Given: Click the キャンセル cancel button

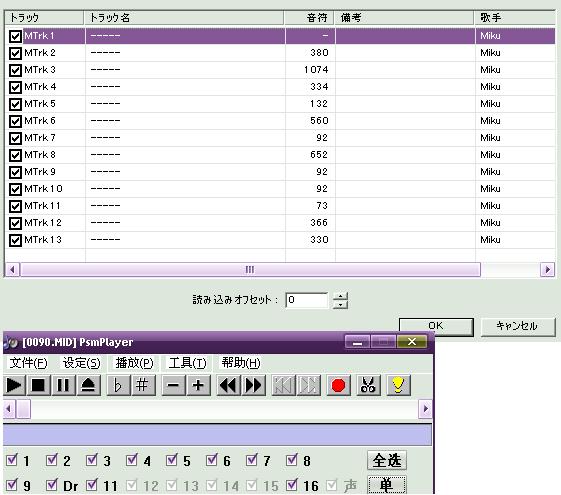Looking at the screenshot, I should tap(517, 326).
